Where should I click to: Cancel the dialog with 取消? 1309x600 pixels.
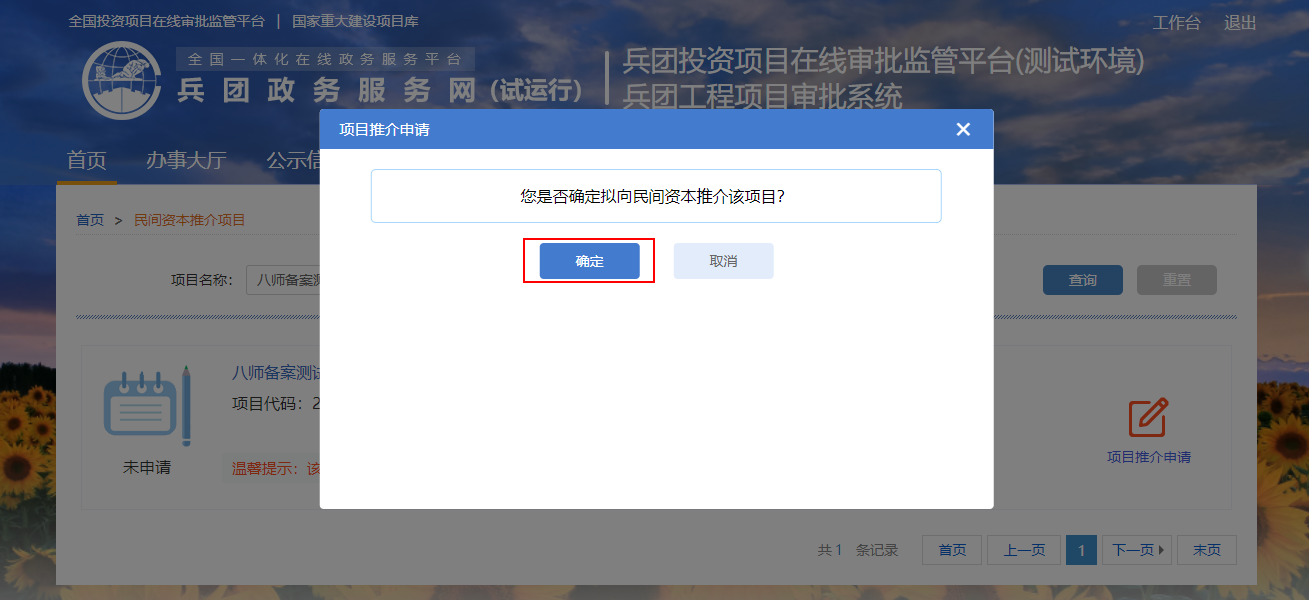pyautogui.click(x=723, y=261)
